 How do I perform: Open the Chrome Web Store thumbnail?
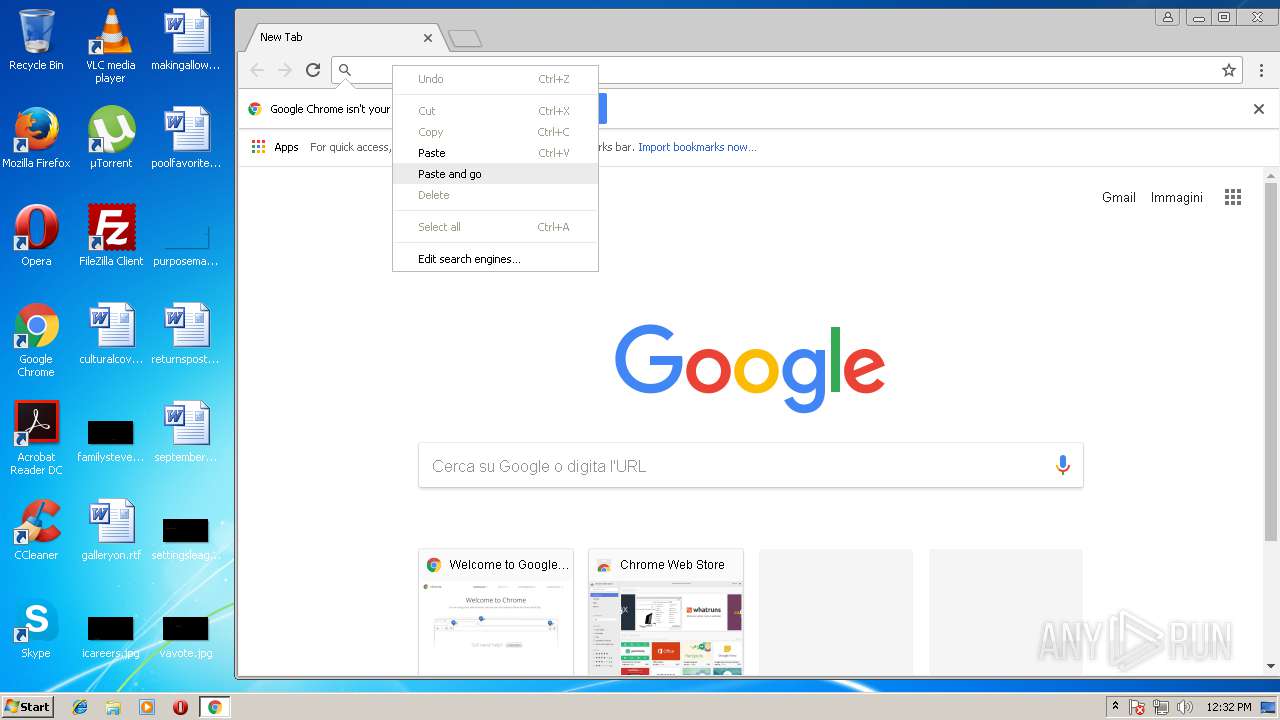pos(666,611)
